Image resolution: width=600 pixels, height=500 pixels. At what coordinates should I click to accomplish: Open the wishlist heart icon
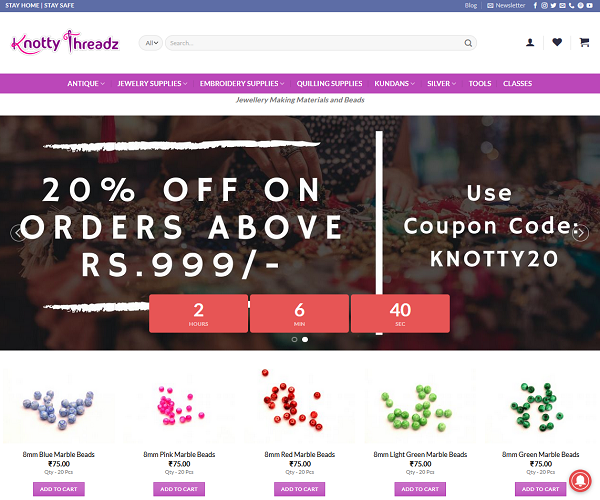(x=557, y=42)
